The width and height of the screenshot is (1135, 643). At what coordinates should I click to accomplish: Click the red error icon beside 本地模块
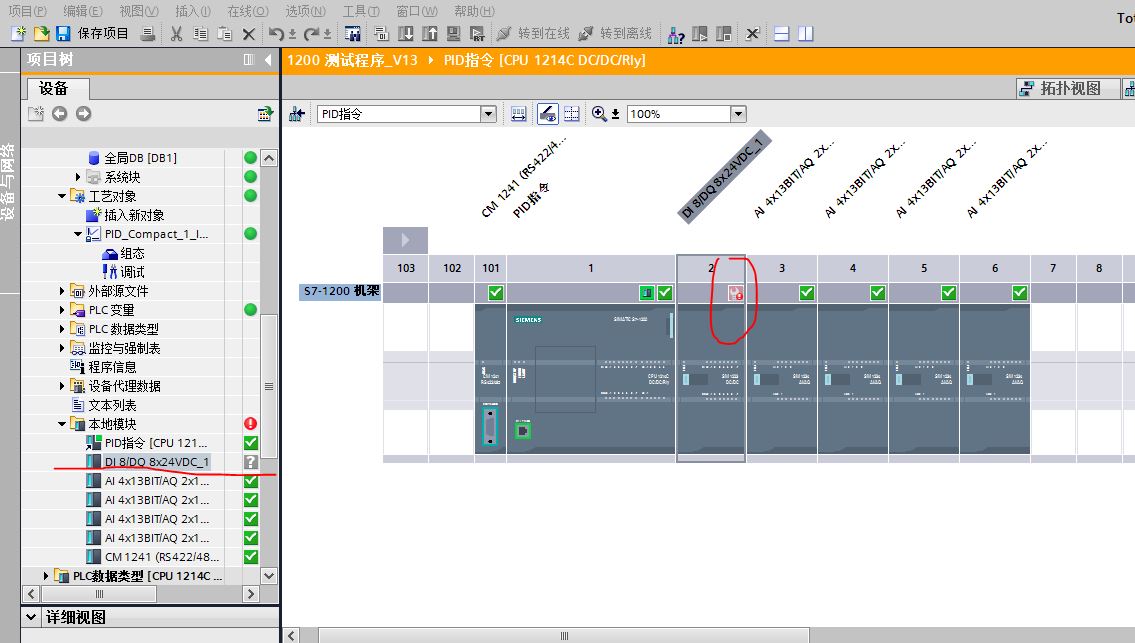point(250,424)
